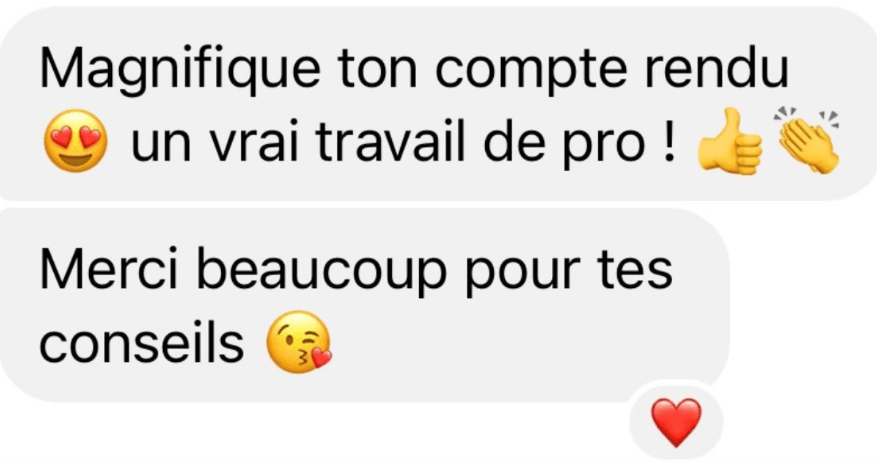Screen dimensions: 877x462
Task: Click the word "ton" in first message
Action: tap(378, 70)
